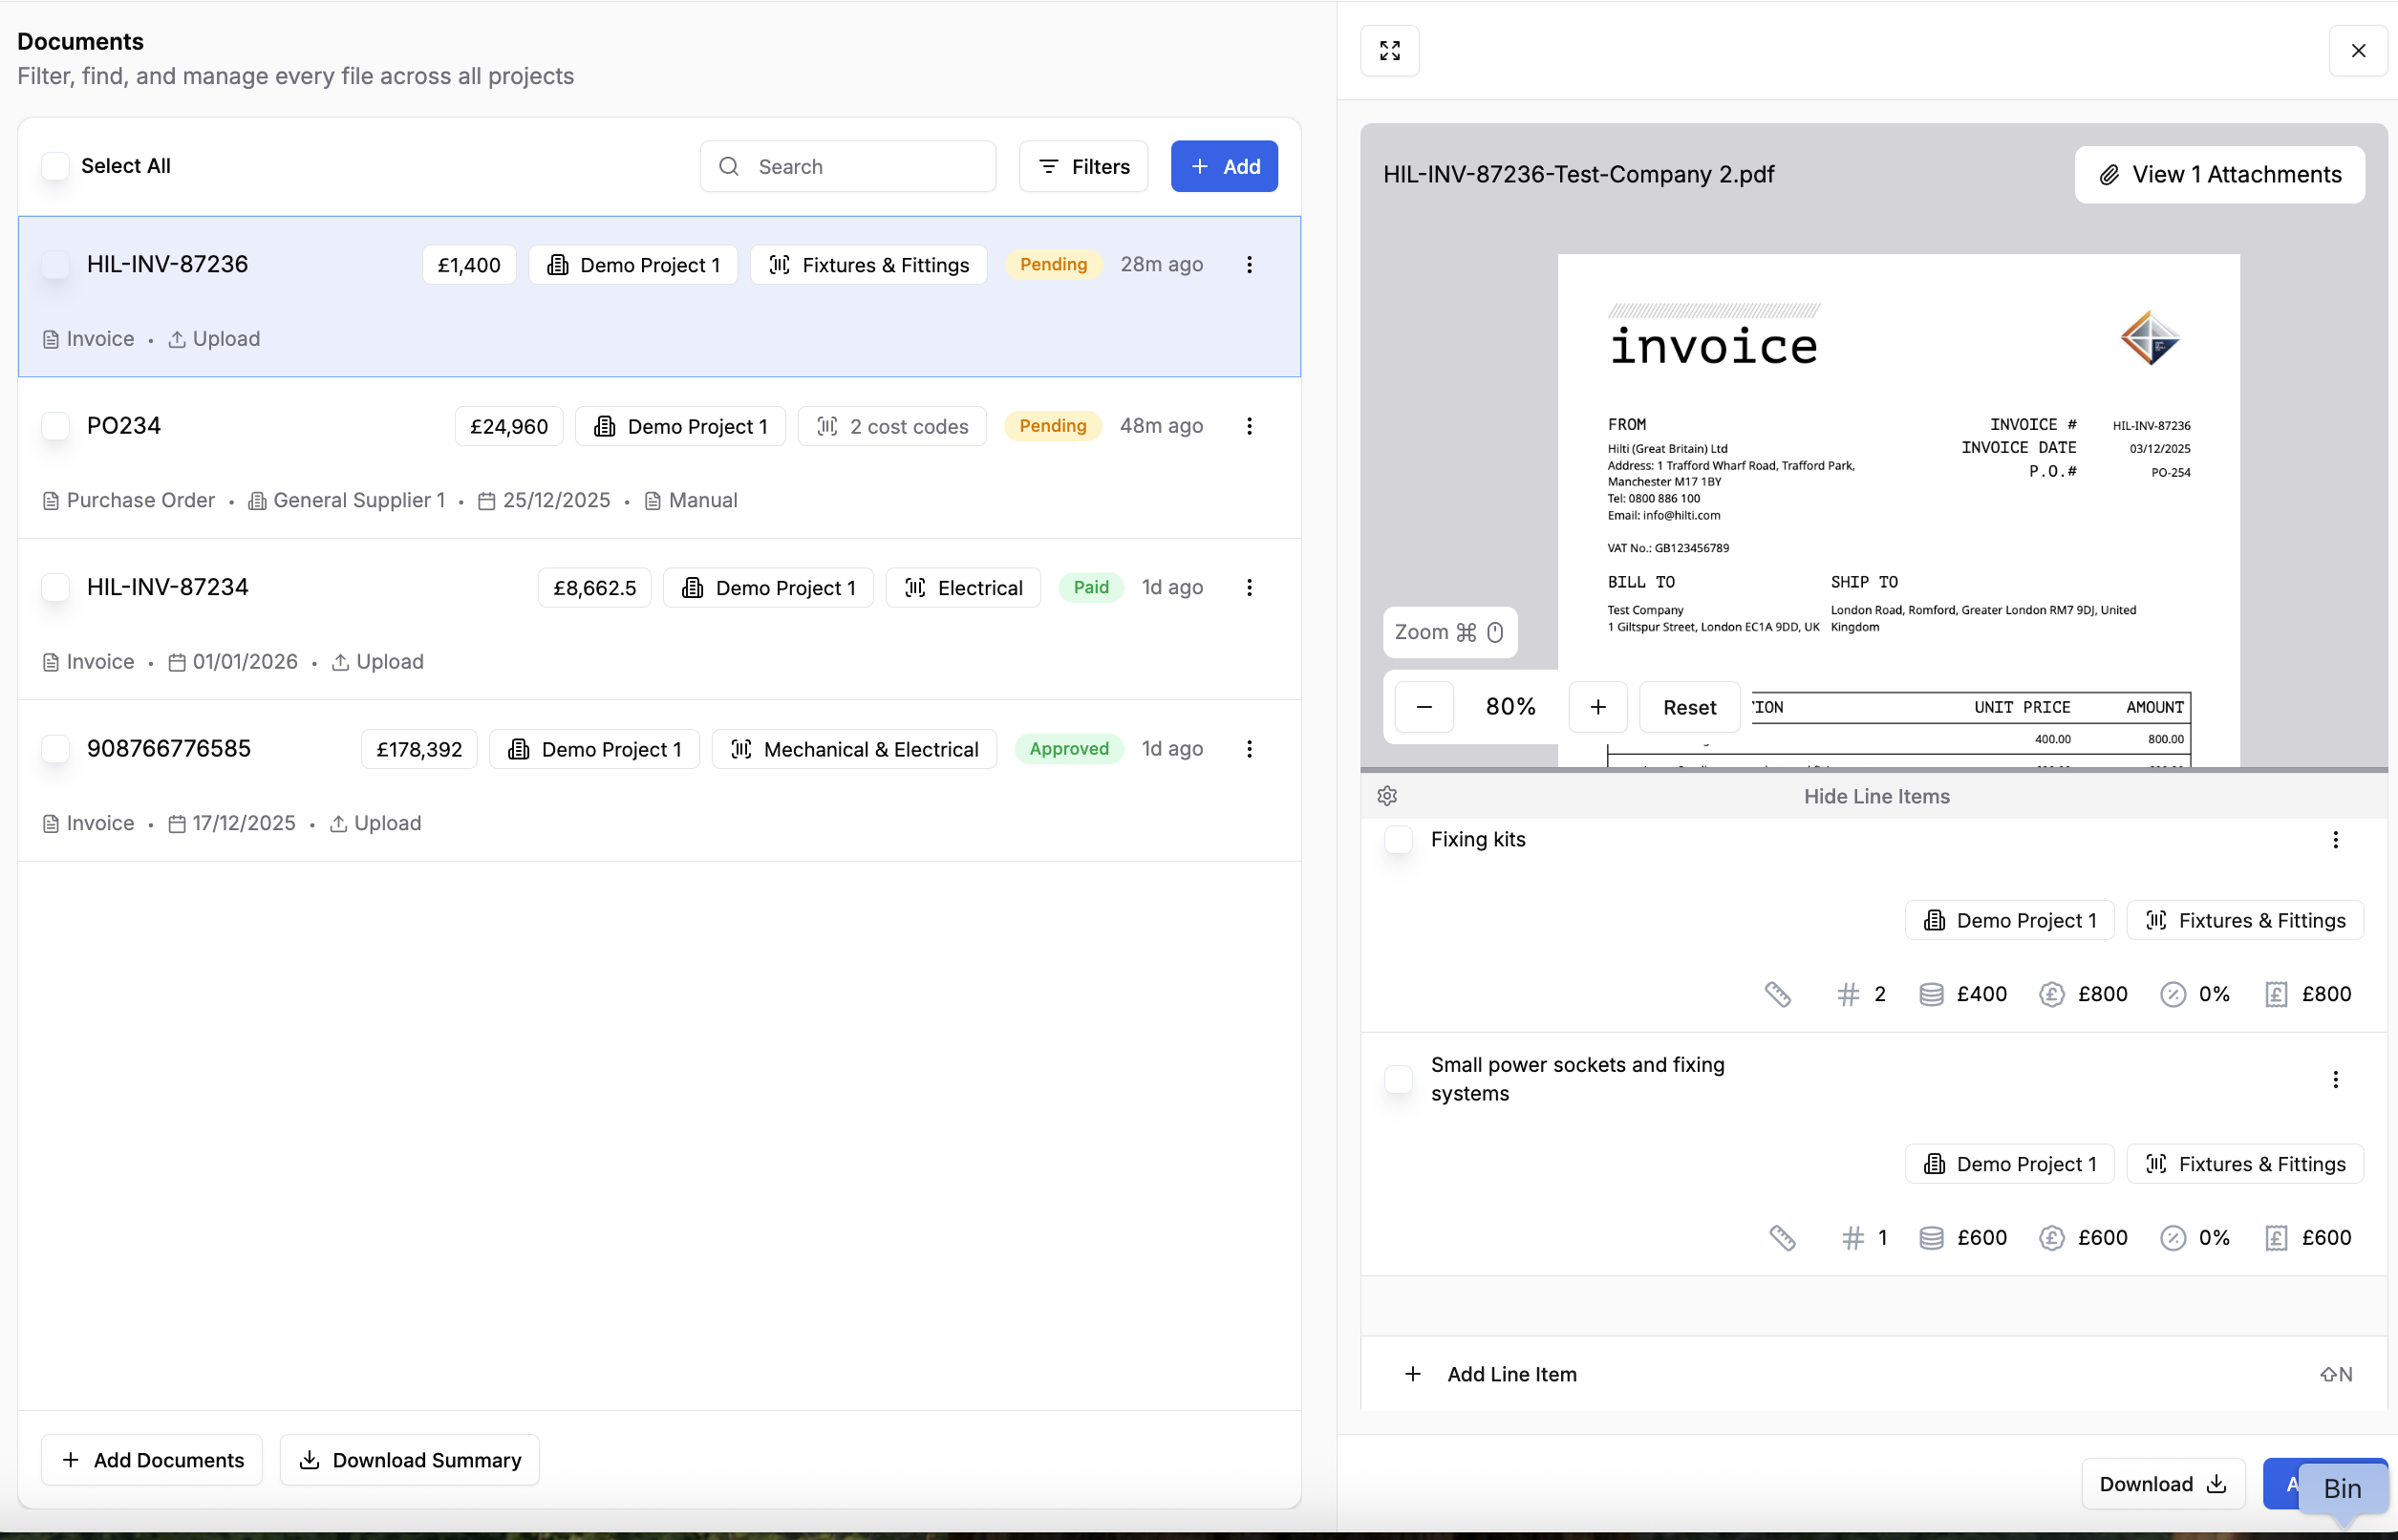Collapse the list with Hide Line Items
Screen dimensions: 2398x1540
[1876, 796]
